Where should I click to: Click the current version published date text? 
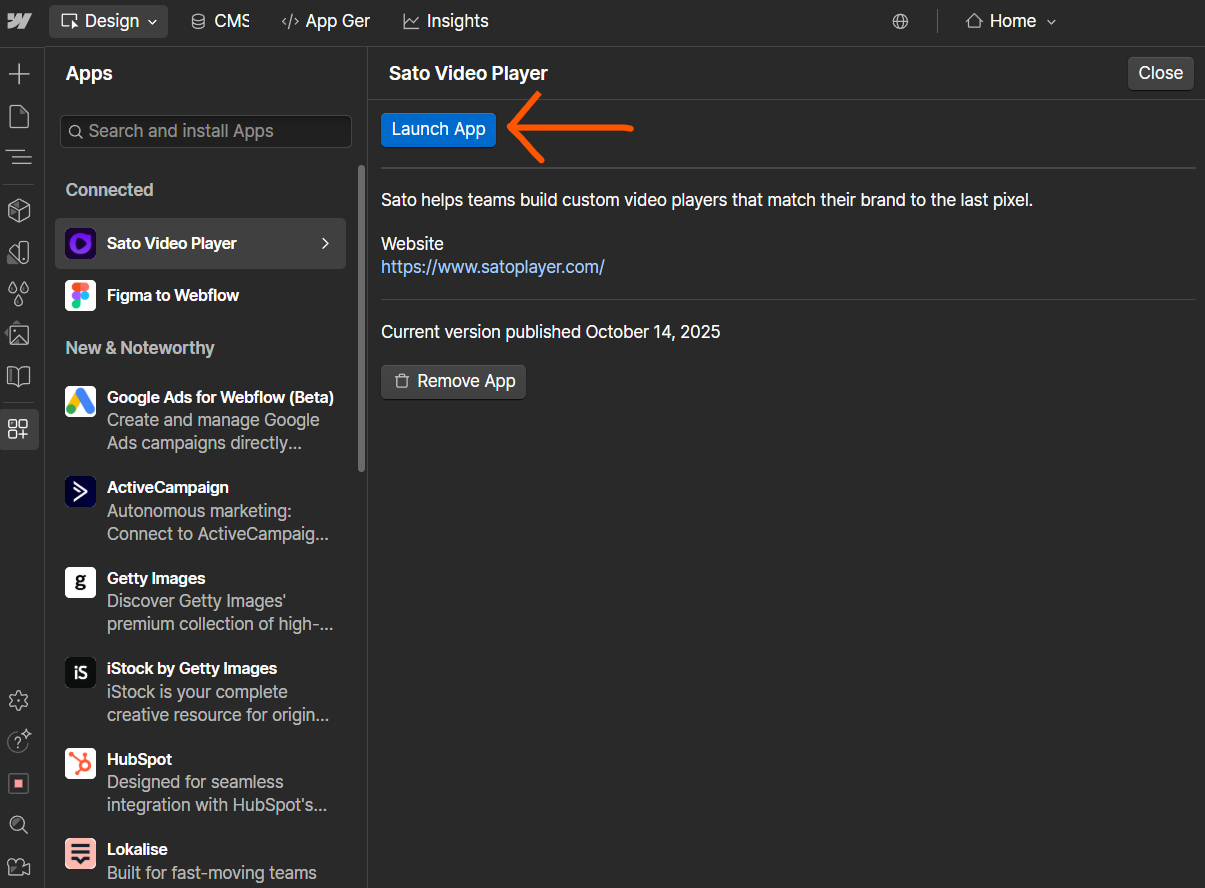coord(550,331)
